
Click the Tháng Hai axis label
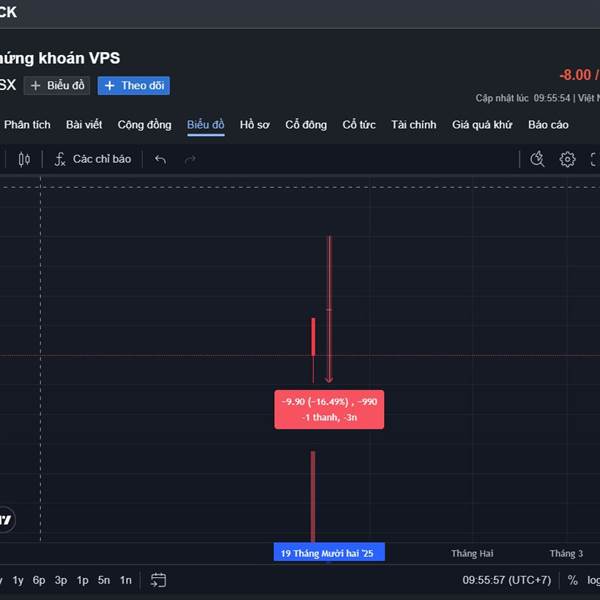[x=472, y=553]
